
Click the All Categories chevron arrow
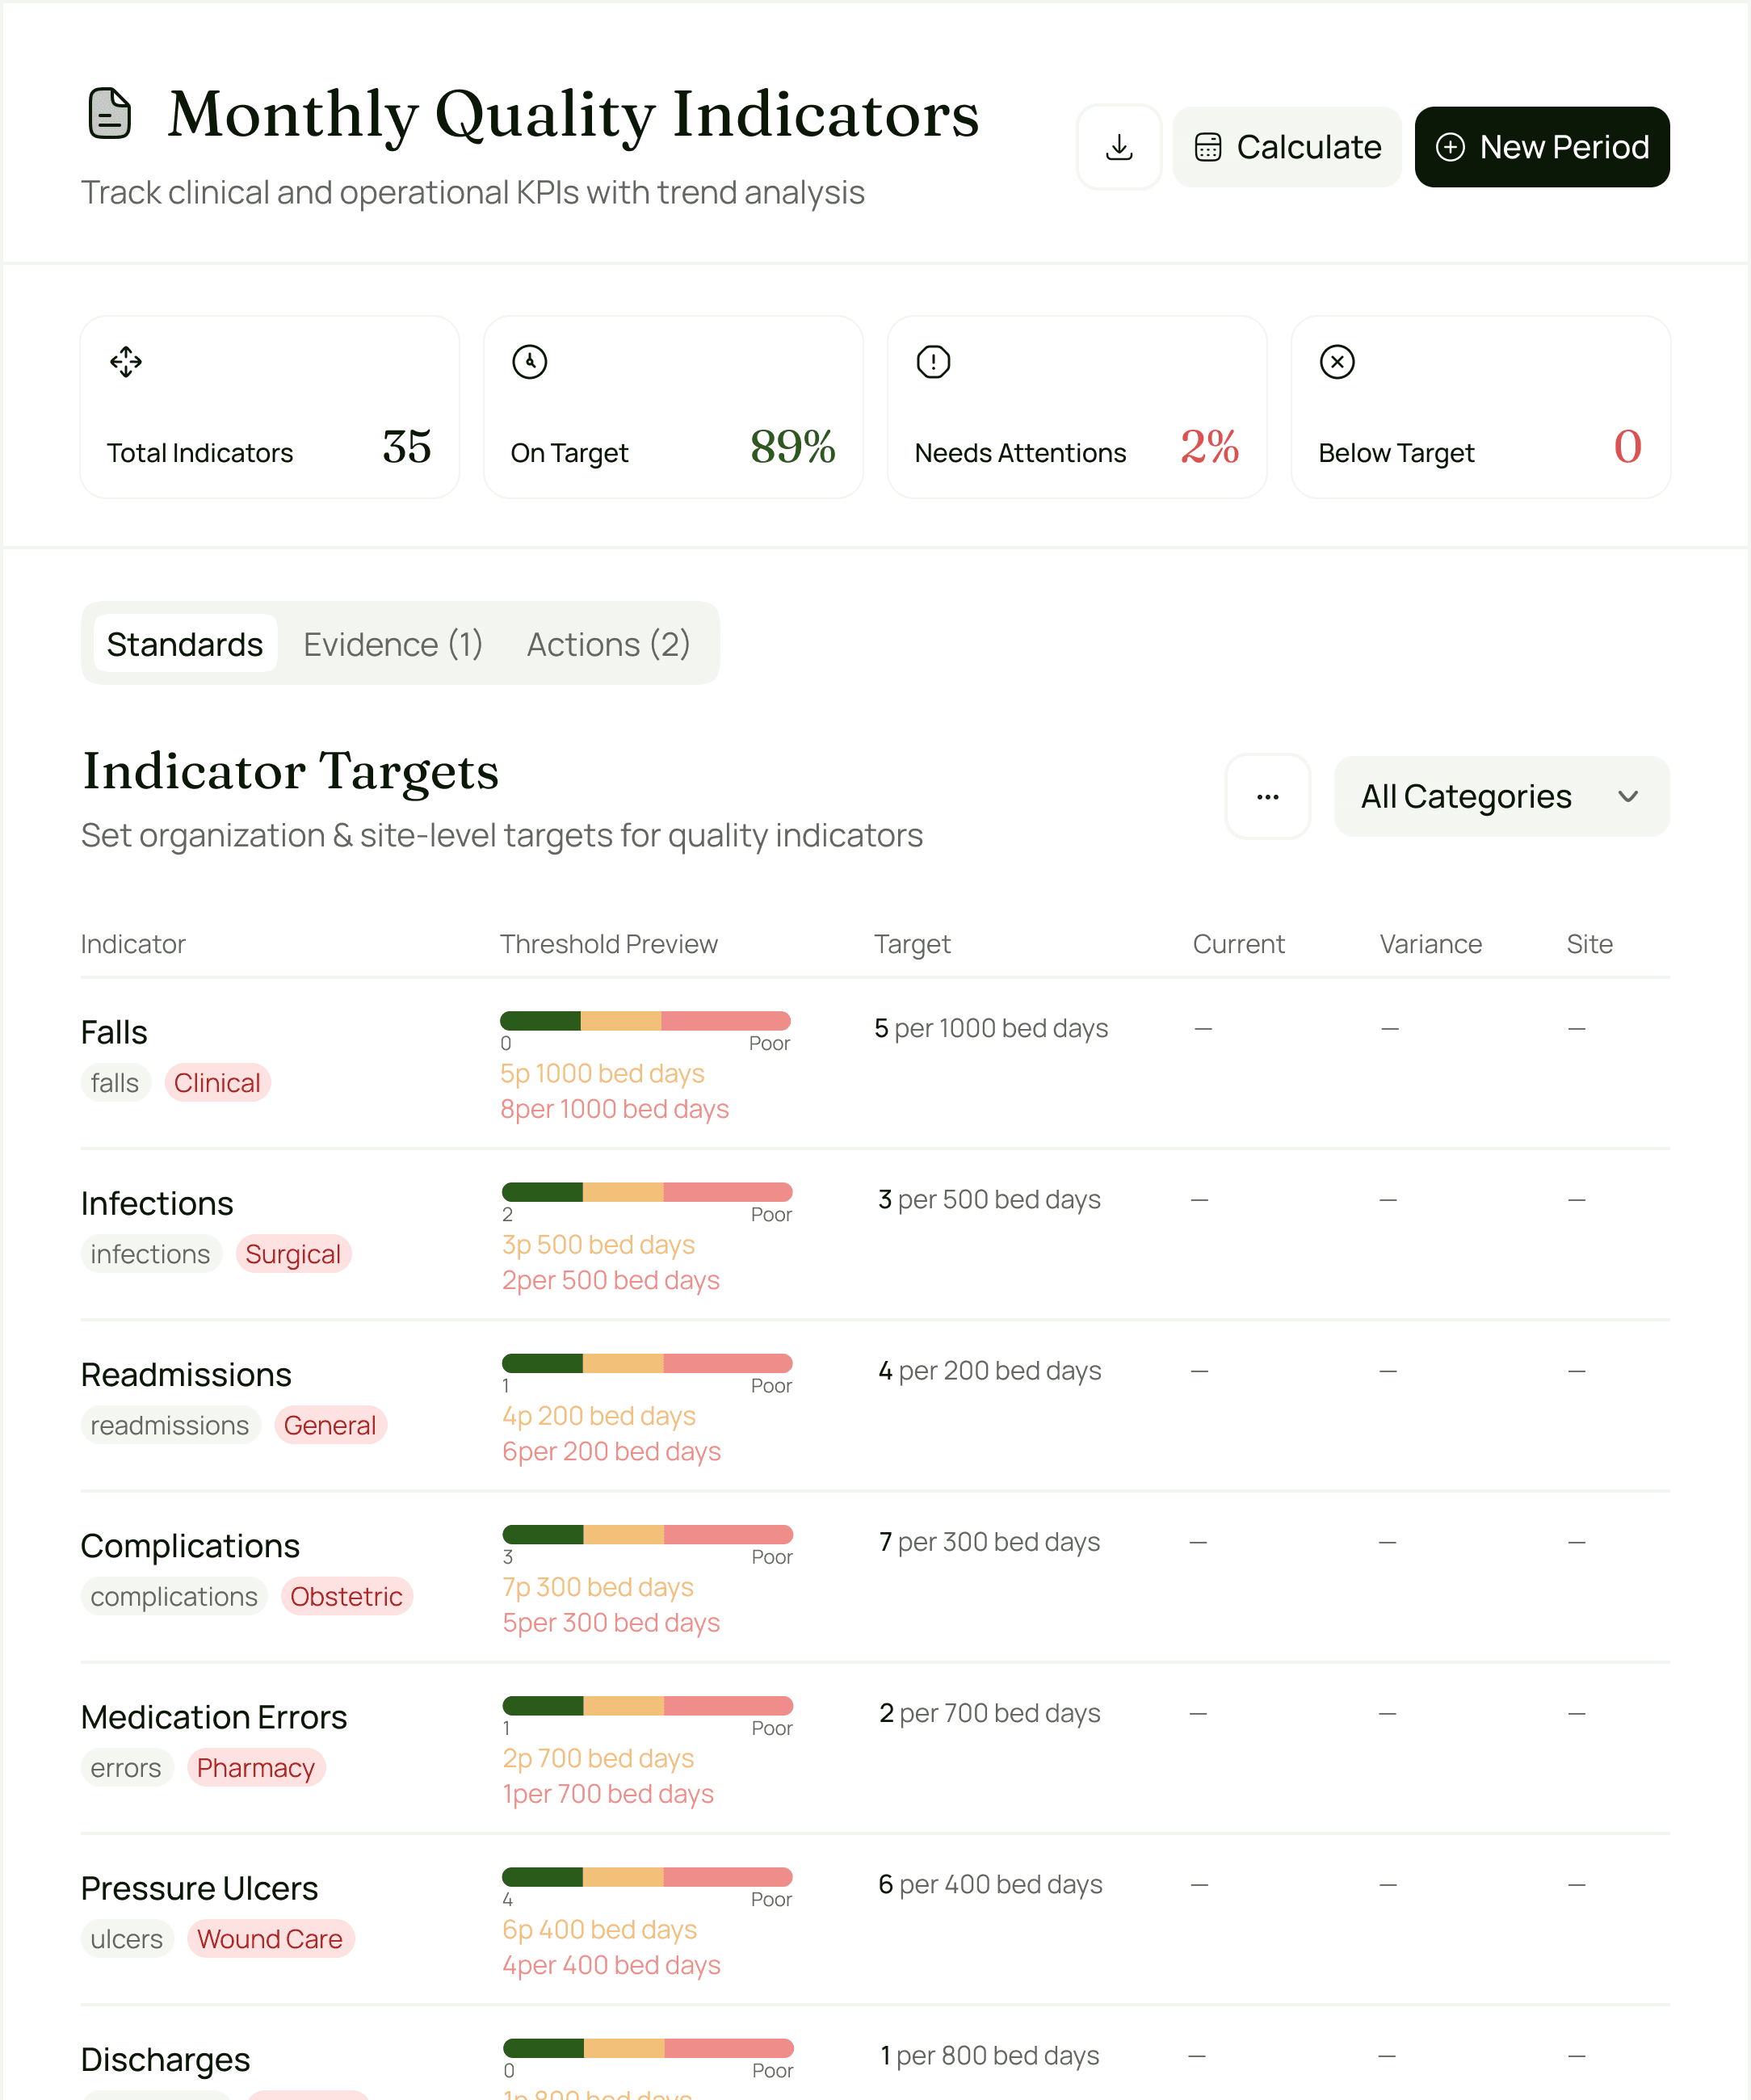1628,796
